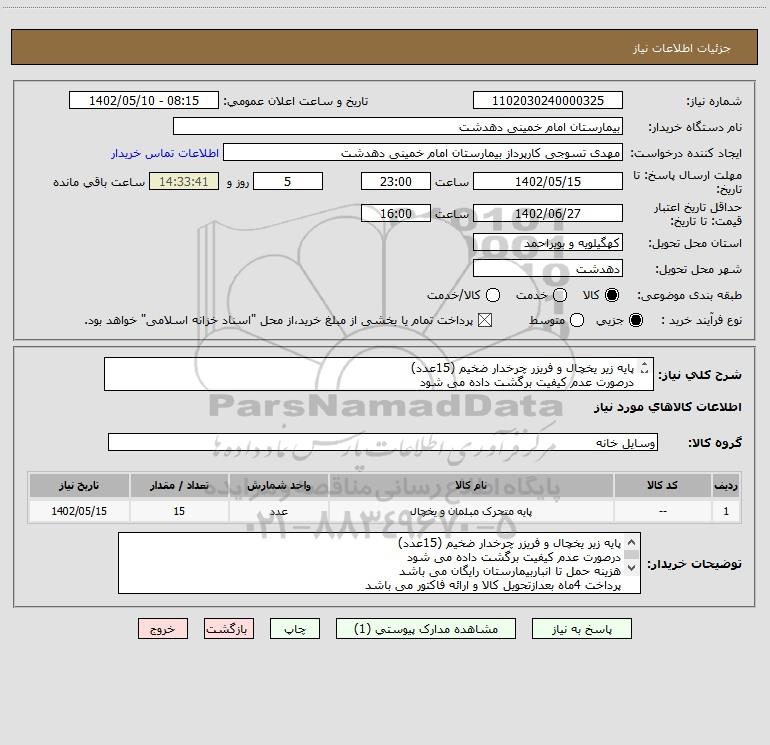The height and width of the screenshot is (745, 770).
Task: Click the response deadline date 1402/05/15 field
Action: 548,181
